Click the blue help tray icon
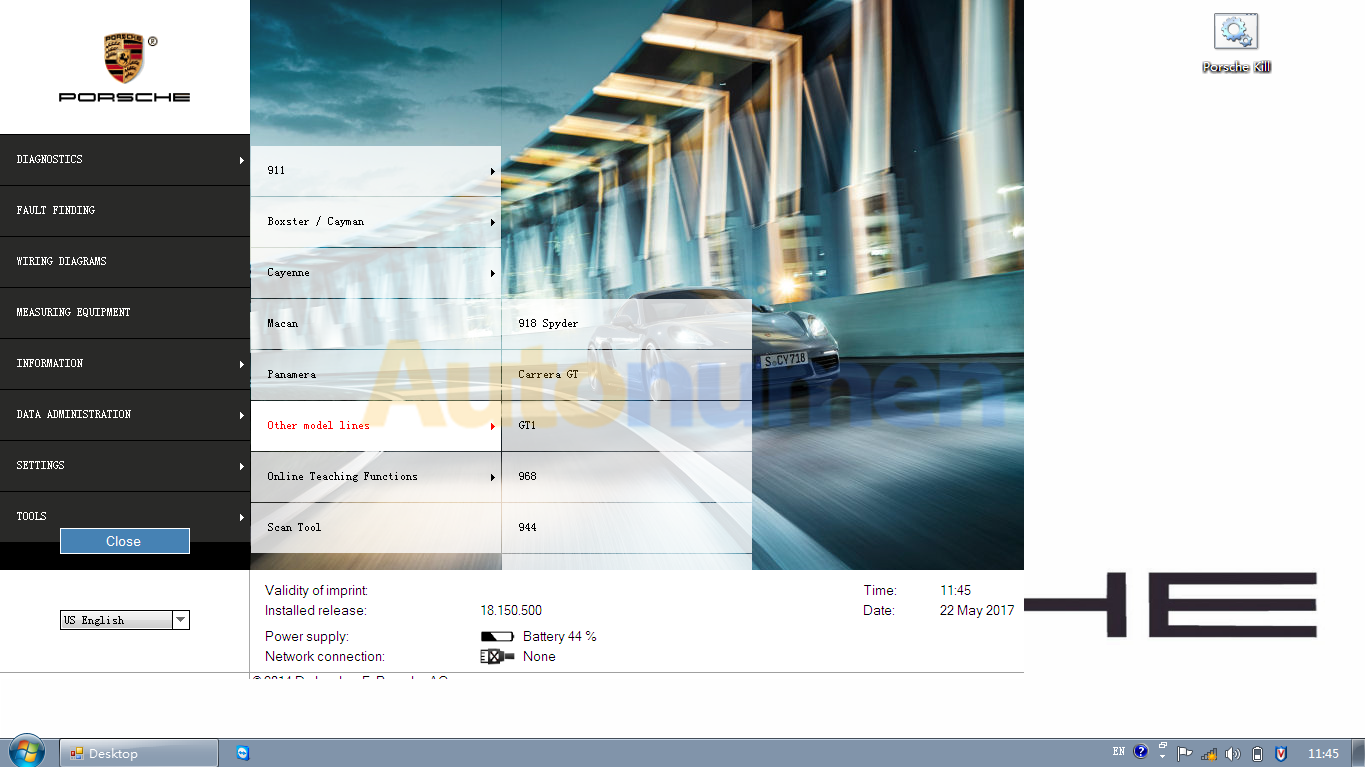Screen dimensions: 1365x767 coord(1141,753)
